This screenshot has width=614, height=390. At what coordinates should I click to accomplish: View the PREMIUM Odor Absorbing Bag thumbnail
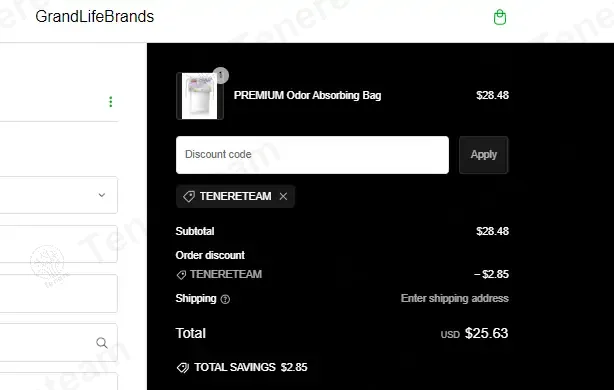(x=200, y=96)
